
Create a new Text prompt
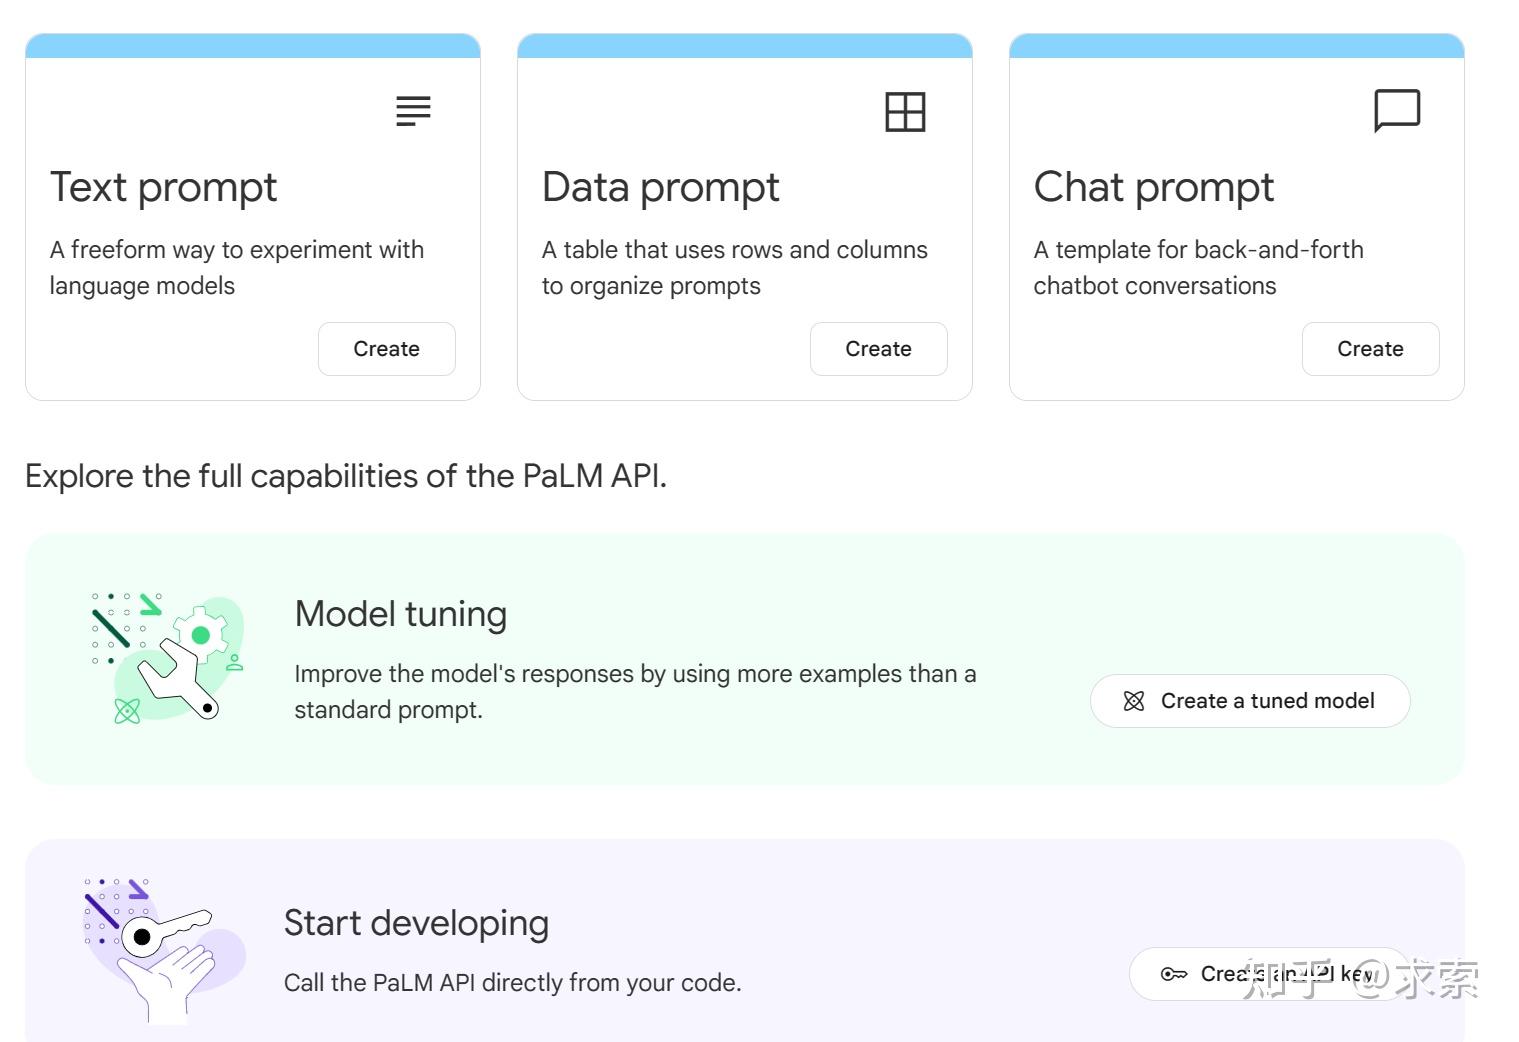[x=386, y=349]
